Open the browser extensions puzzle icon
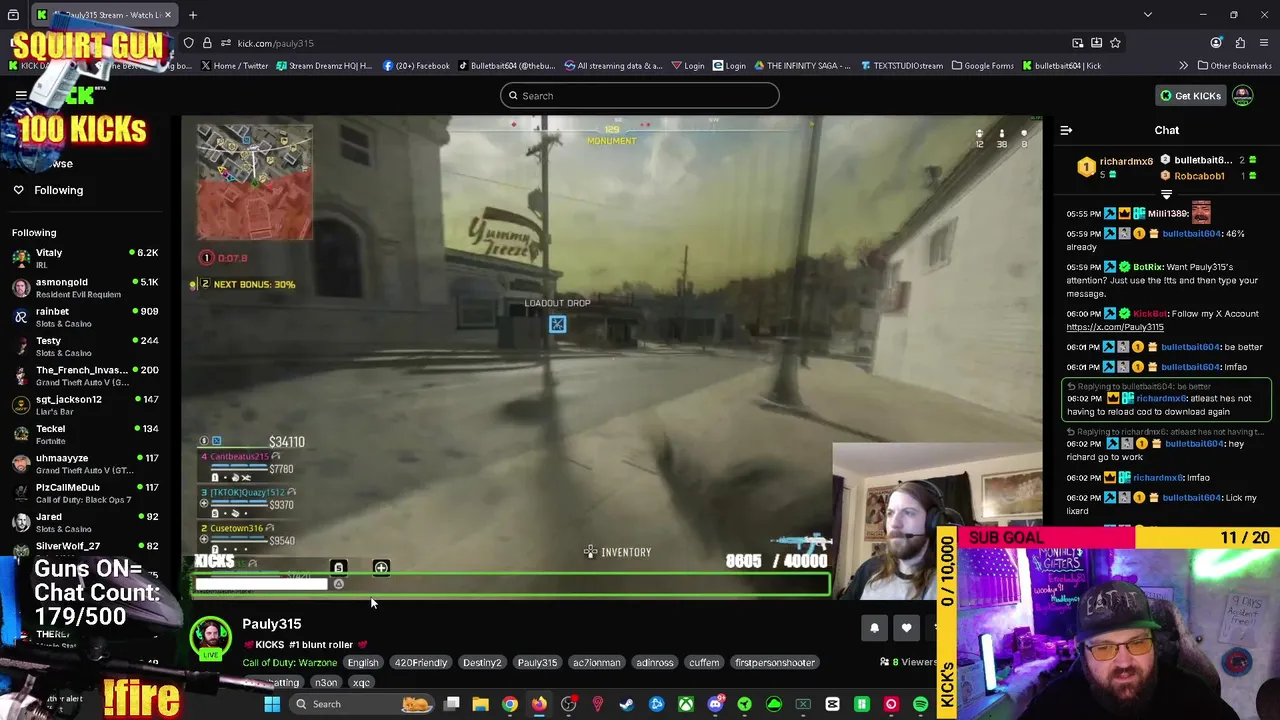The height and width of the screenshot is (720, 1280). [1240, 43]
